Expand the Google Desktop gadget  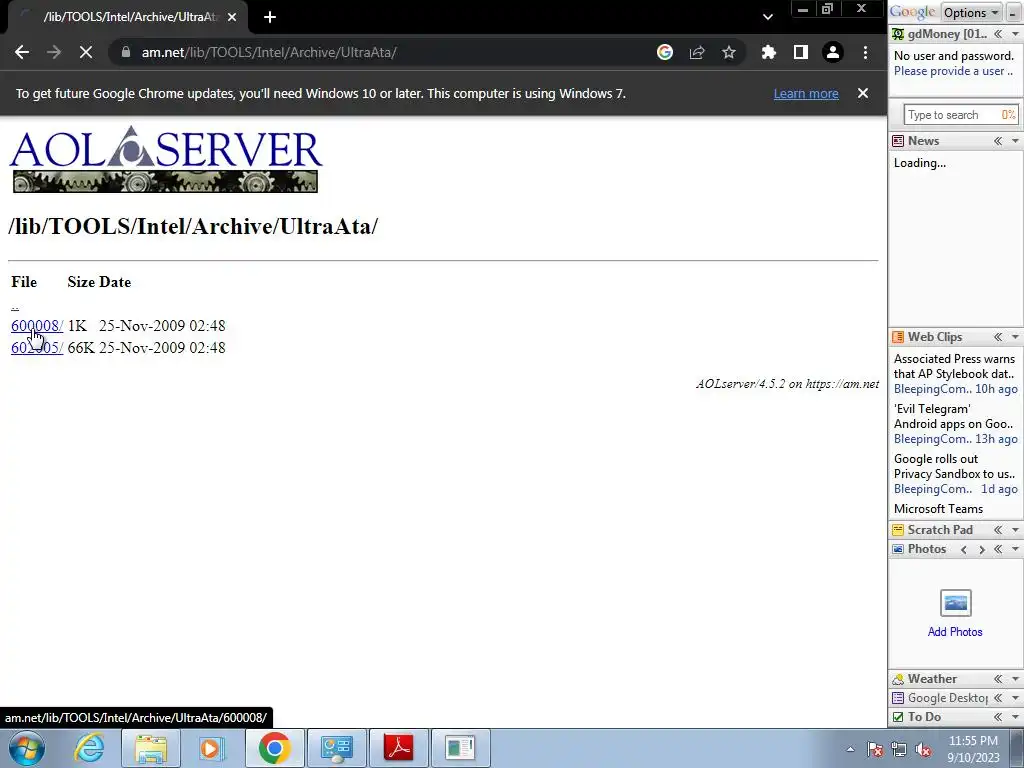[x=998, y=698]
